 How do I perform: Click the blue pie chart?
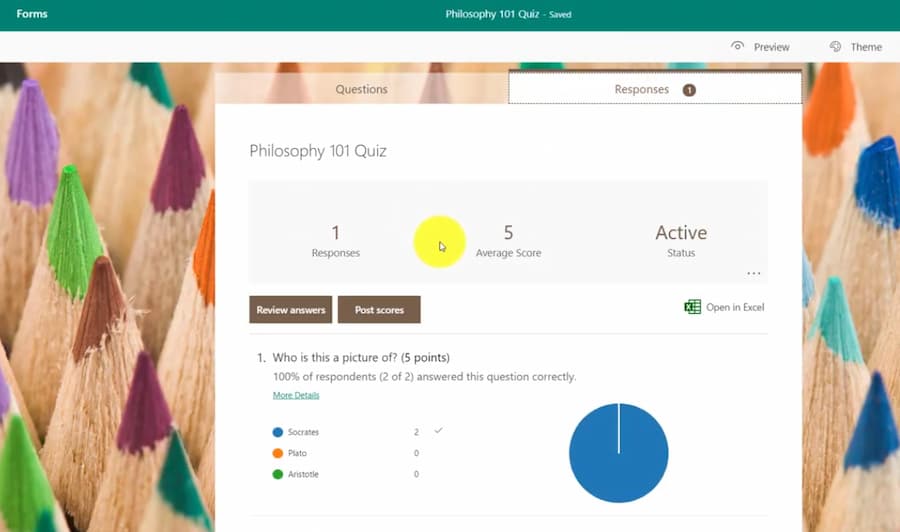(x=618, y=452)
